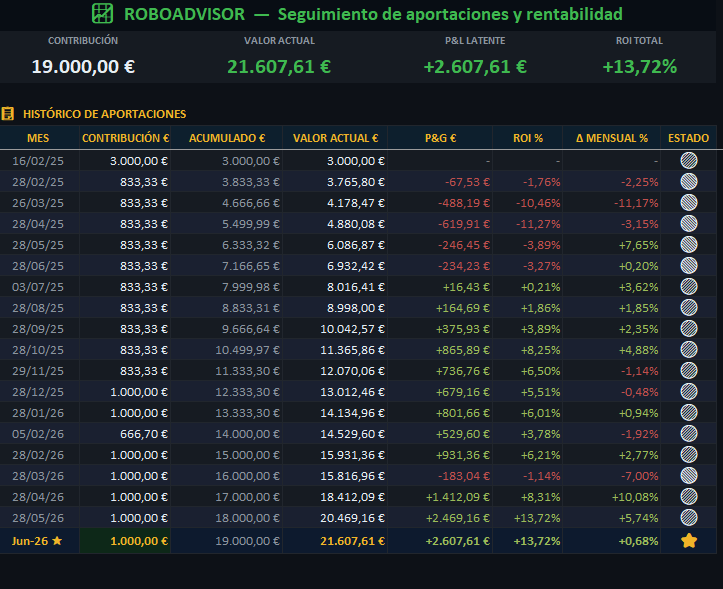This screenshot has width=723, height=589.
Task: Click the 20.469,16 € valor actual cell
Action: [x=335, y=518]
